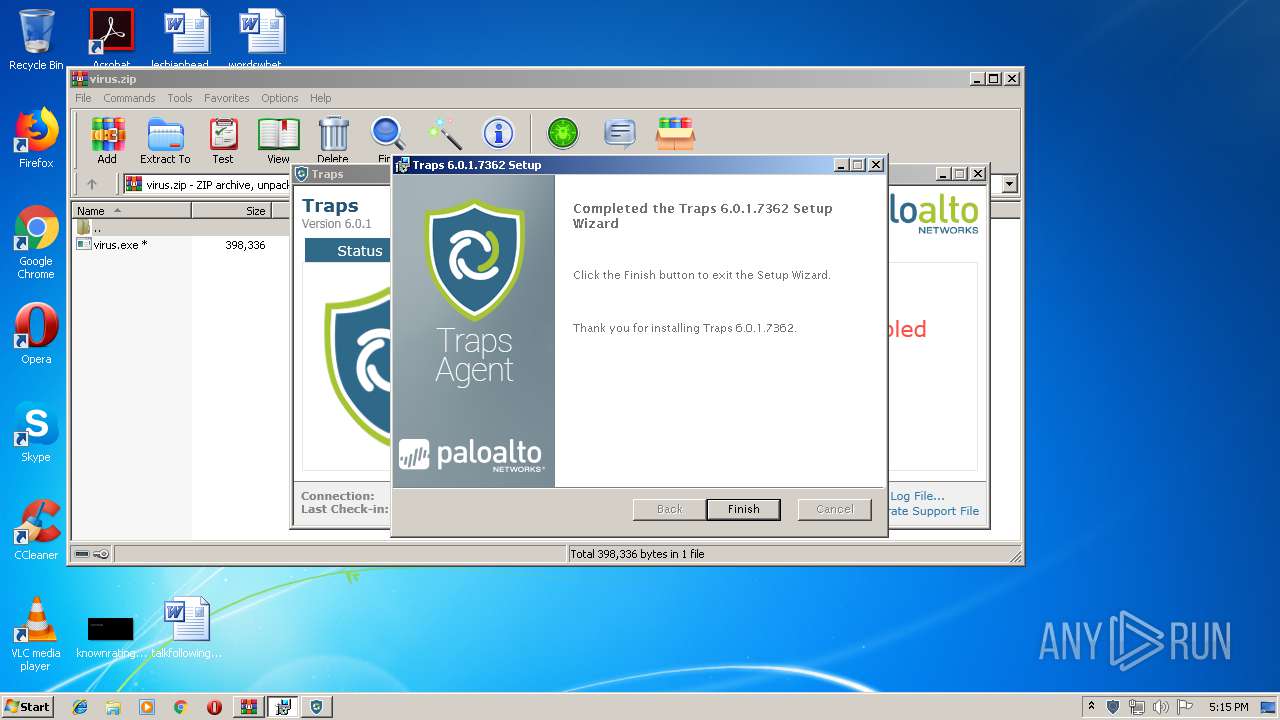Click the drive/key icon in WinRAR status bar

[x=92, y=554]
